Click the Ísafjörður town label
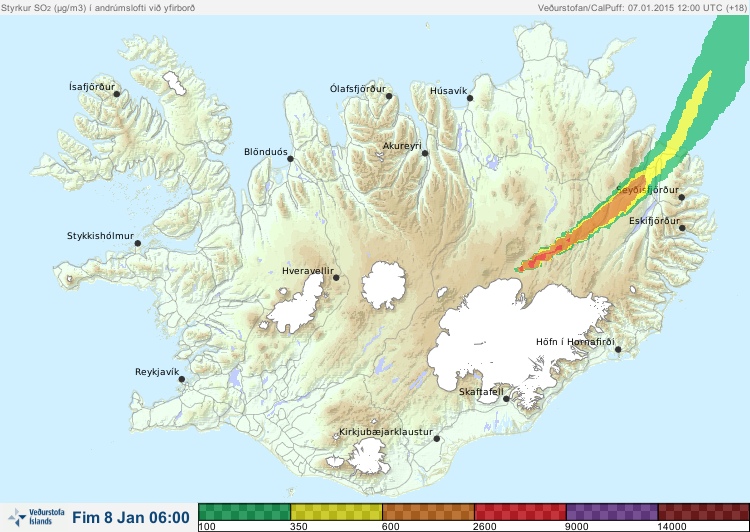Viewport: 750px width, 532px height. [x=92, y=87]
